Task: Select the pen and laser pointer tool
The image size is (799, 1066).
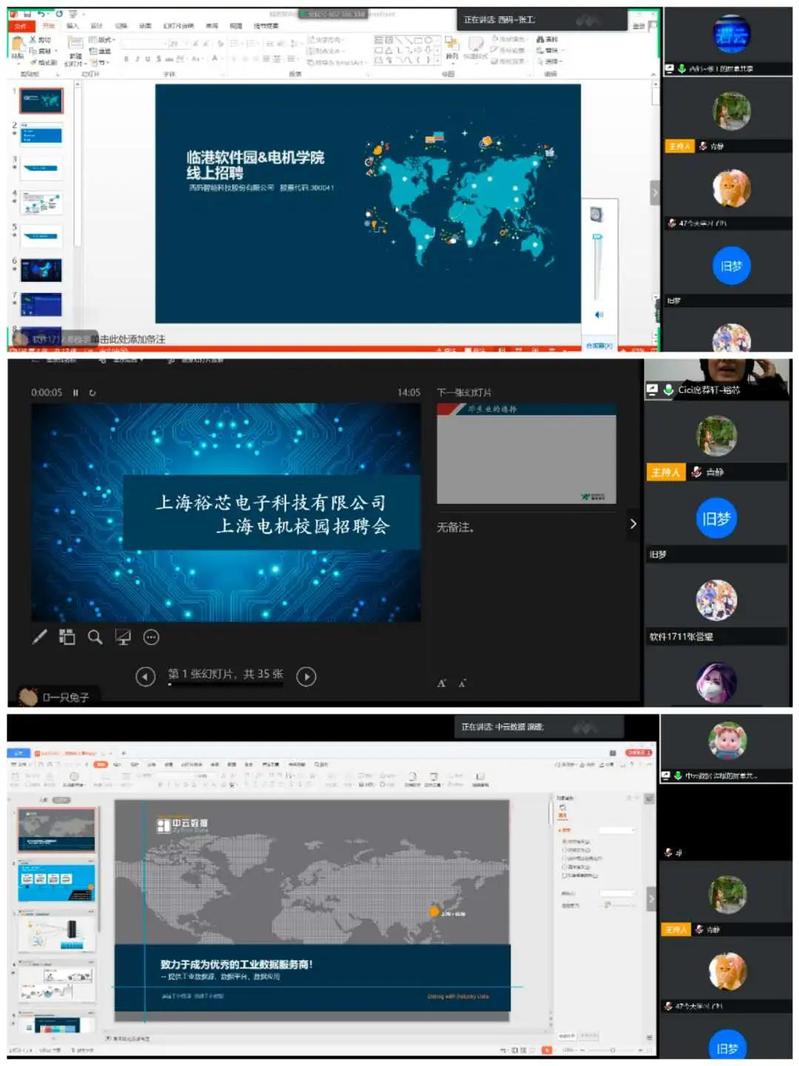Action: coord(40,637)
